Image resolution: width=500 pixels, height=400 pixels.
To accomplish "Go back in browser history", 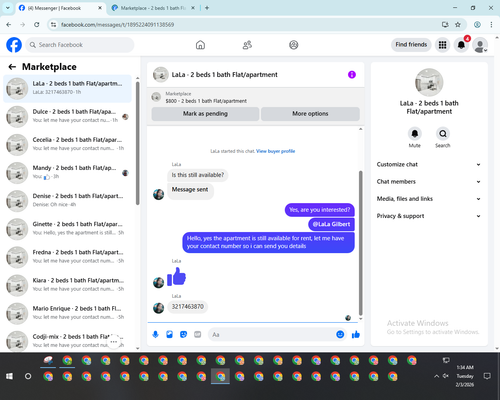I will coord(9,25).
